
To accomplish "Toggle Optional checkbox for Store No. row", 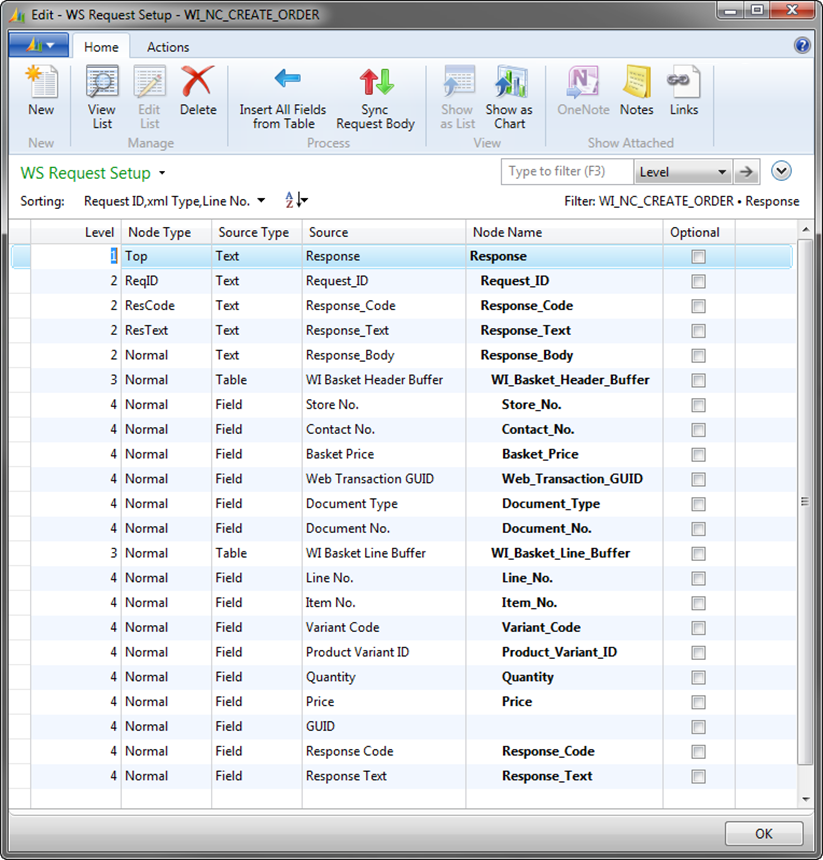I will tap(698, 405).
